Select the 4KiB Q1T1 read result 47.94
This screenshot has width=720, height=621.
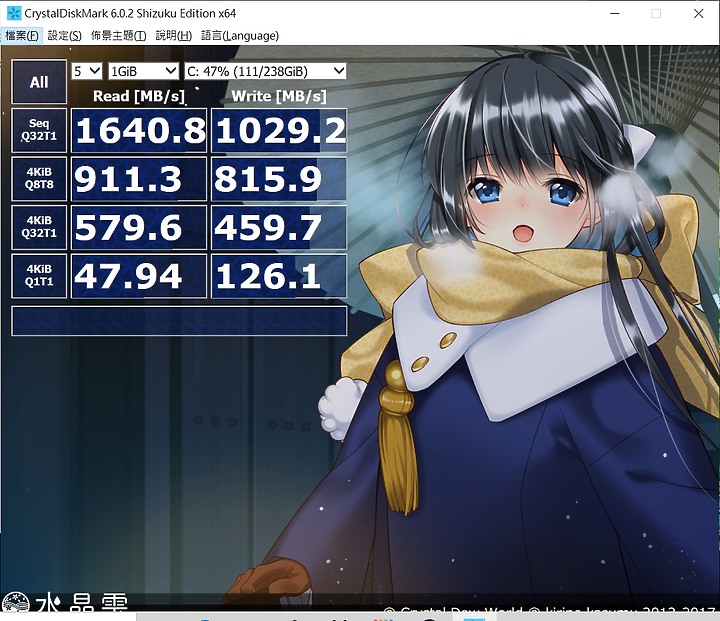tap(139, 276)
